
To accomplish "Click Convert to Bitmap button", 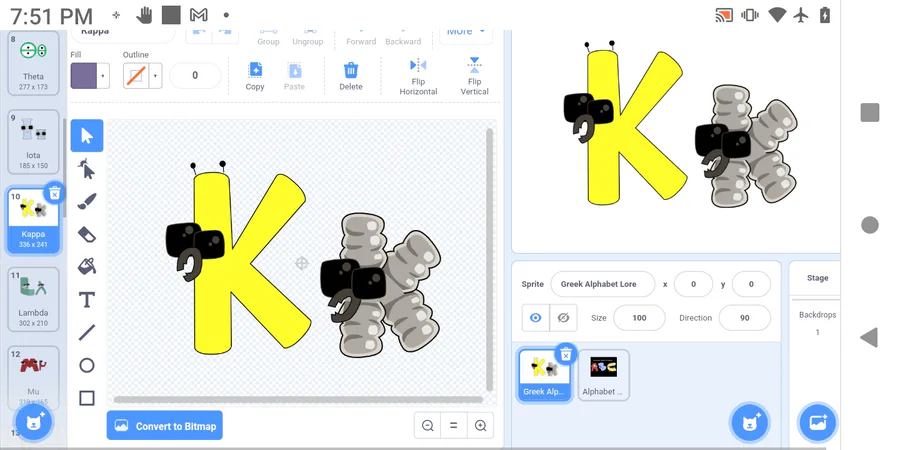I will click(x=165, y=425).
